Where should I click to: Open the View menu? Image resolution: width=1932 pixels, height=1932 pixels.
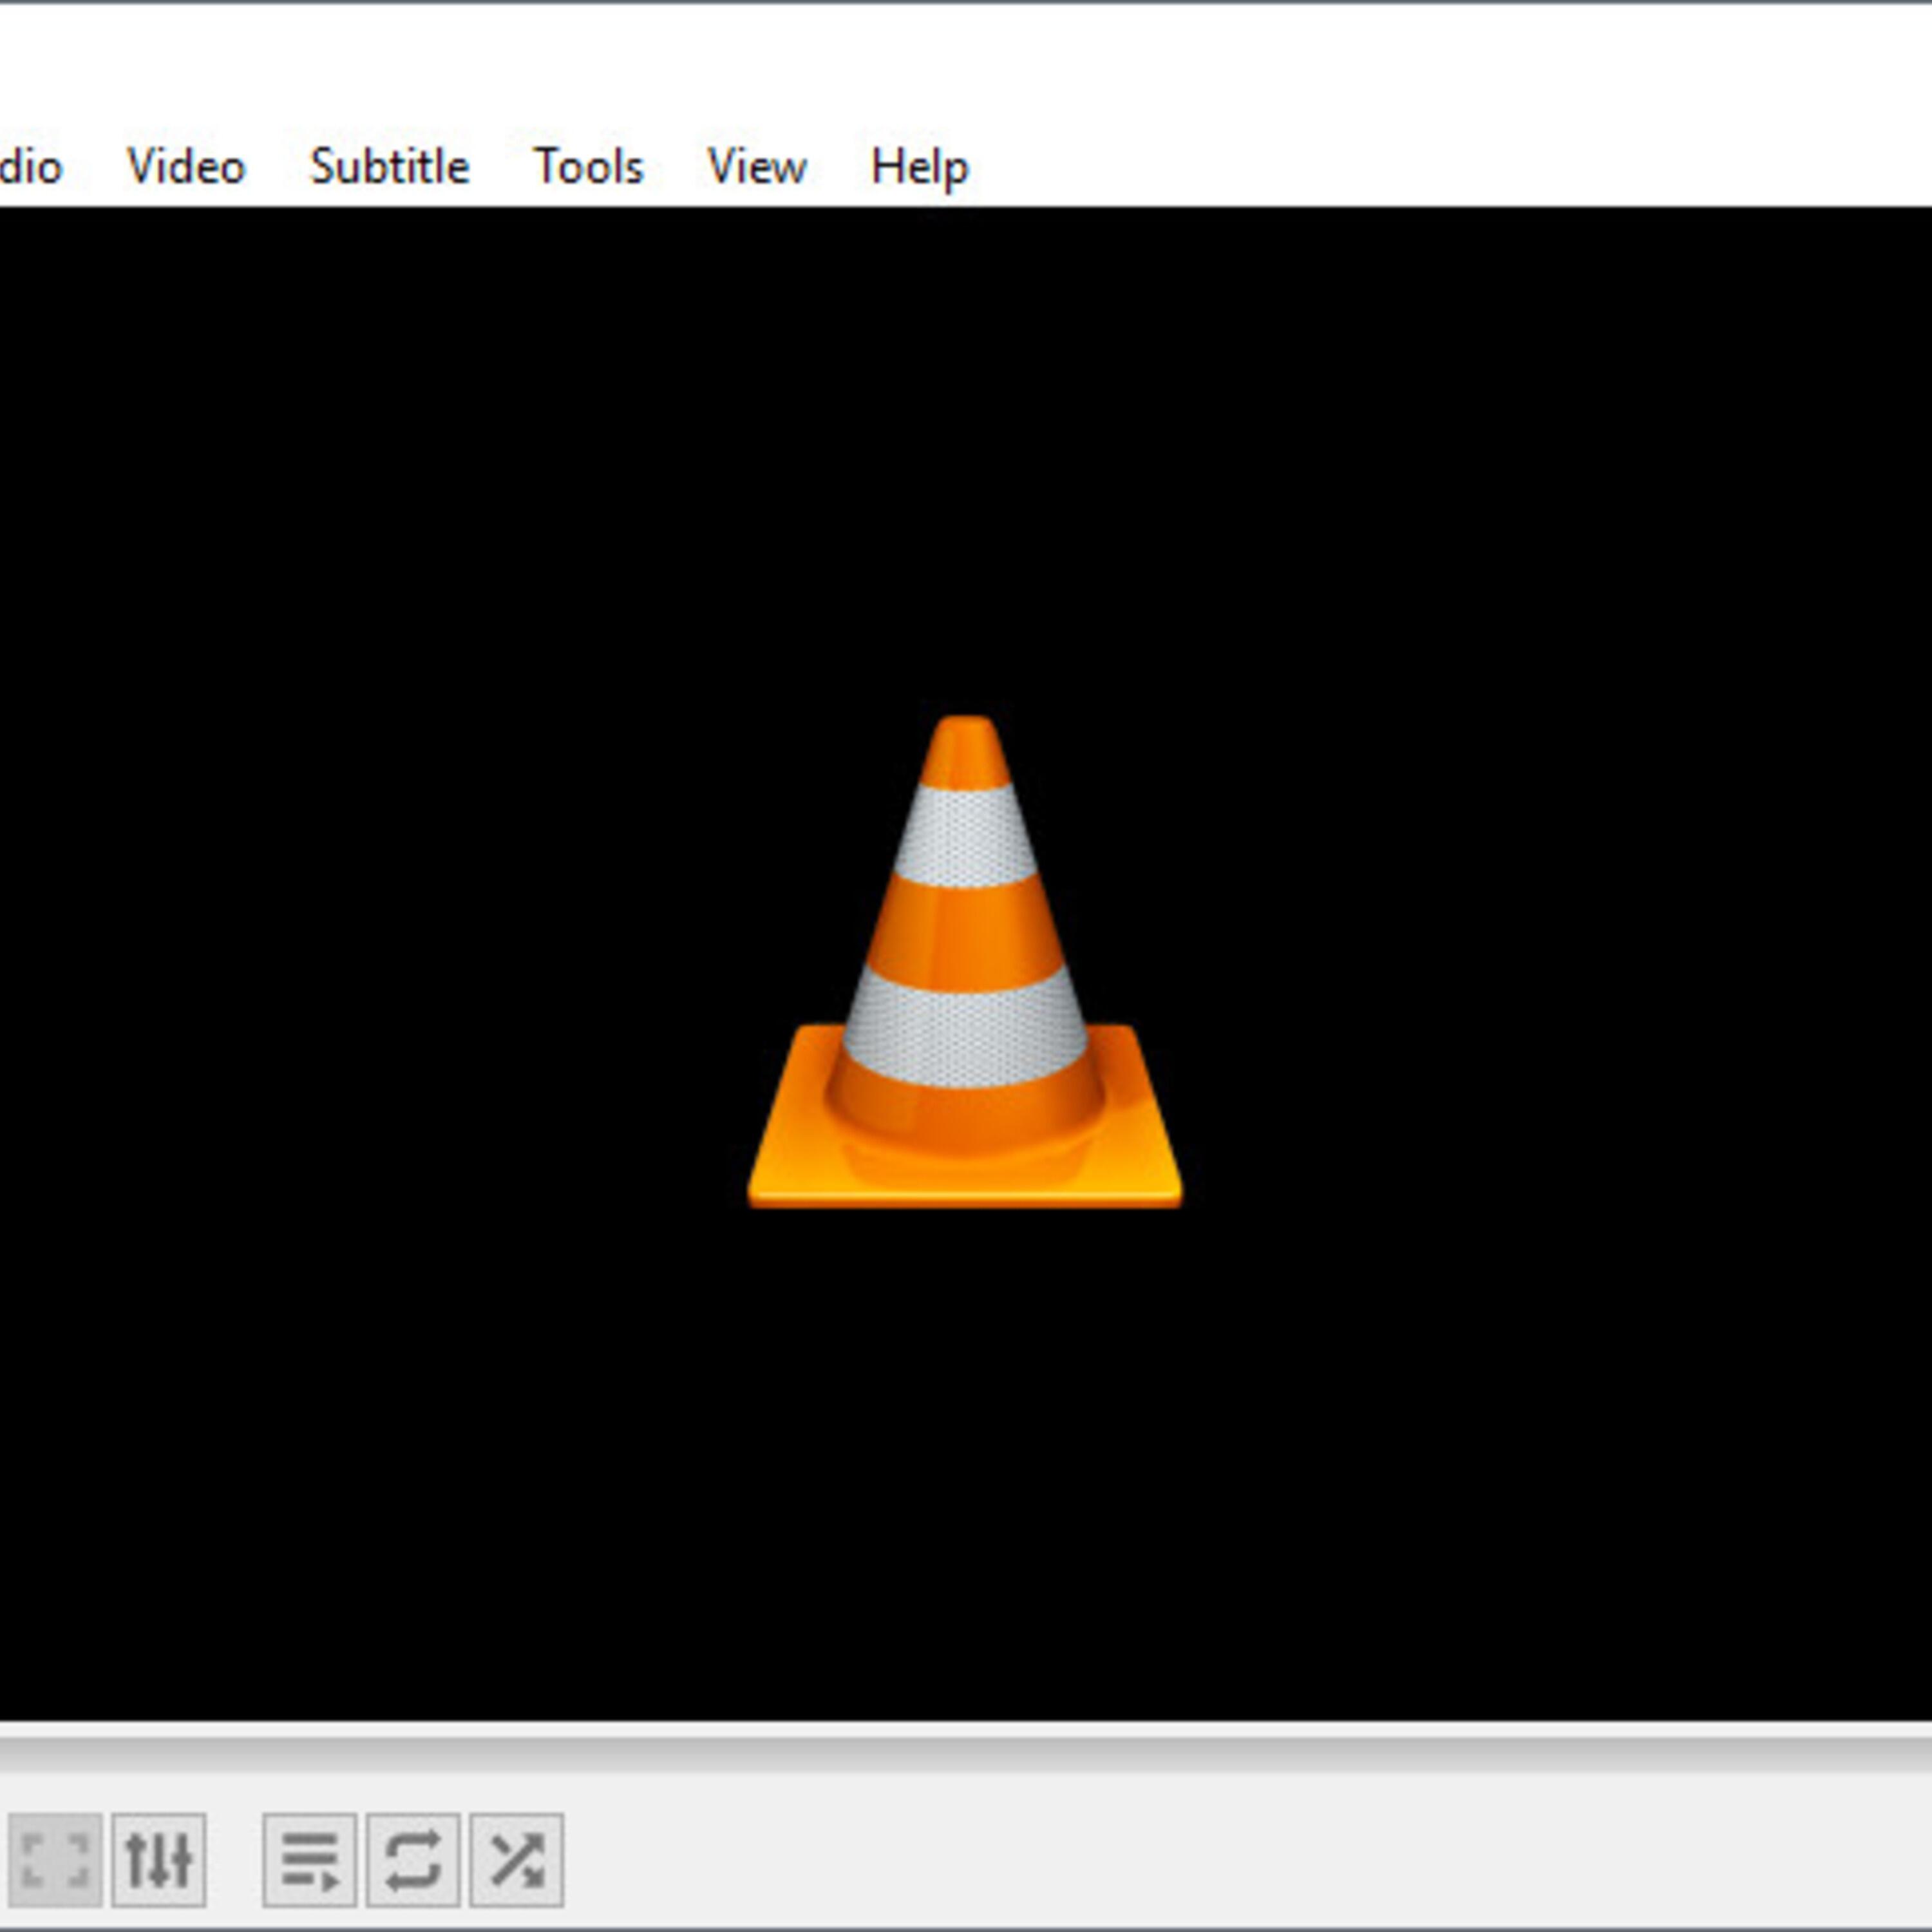point(756,166)
